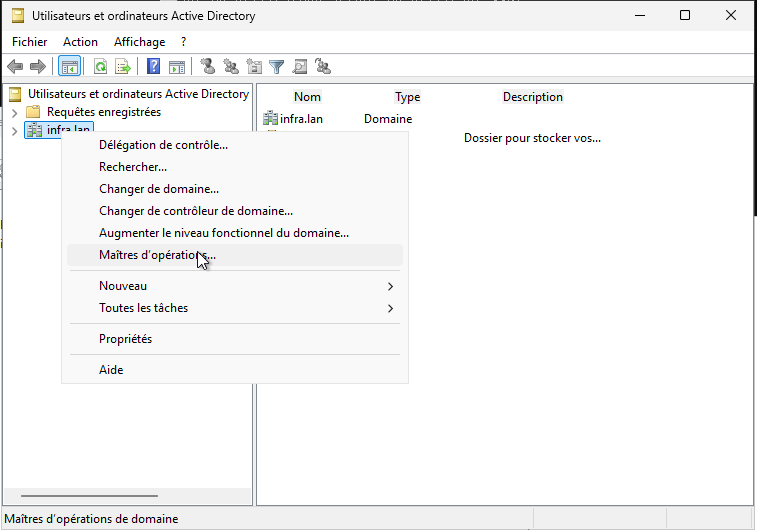Screen dimensions: 757x530
Task: Toggle the show/hide console tree button
Action: point(70,67)
